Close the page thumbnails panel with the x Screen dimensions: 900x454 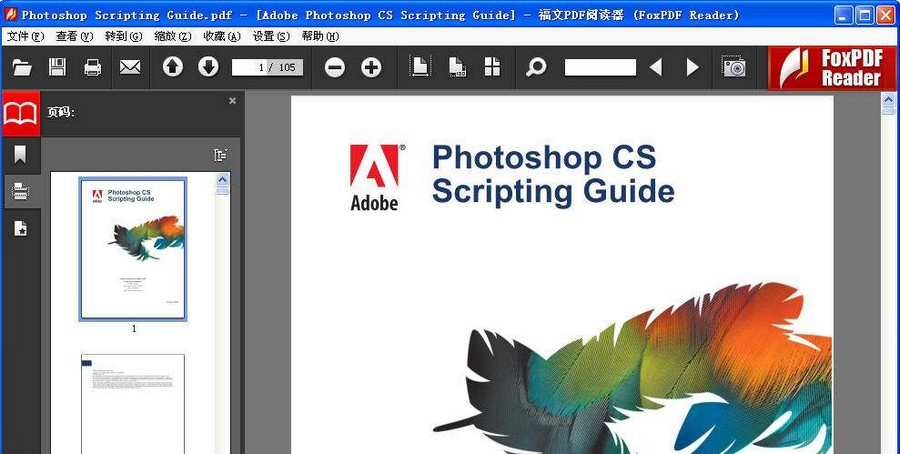tap(232, 101)
